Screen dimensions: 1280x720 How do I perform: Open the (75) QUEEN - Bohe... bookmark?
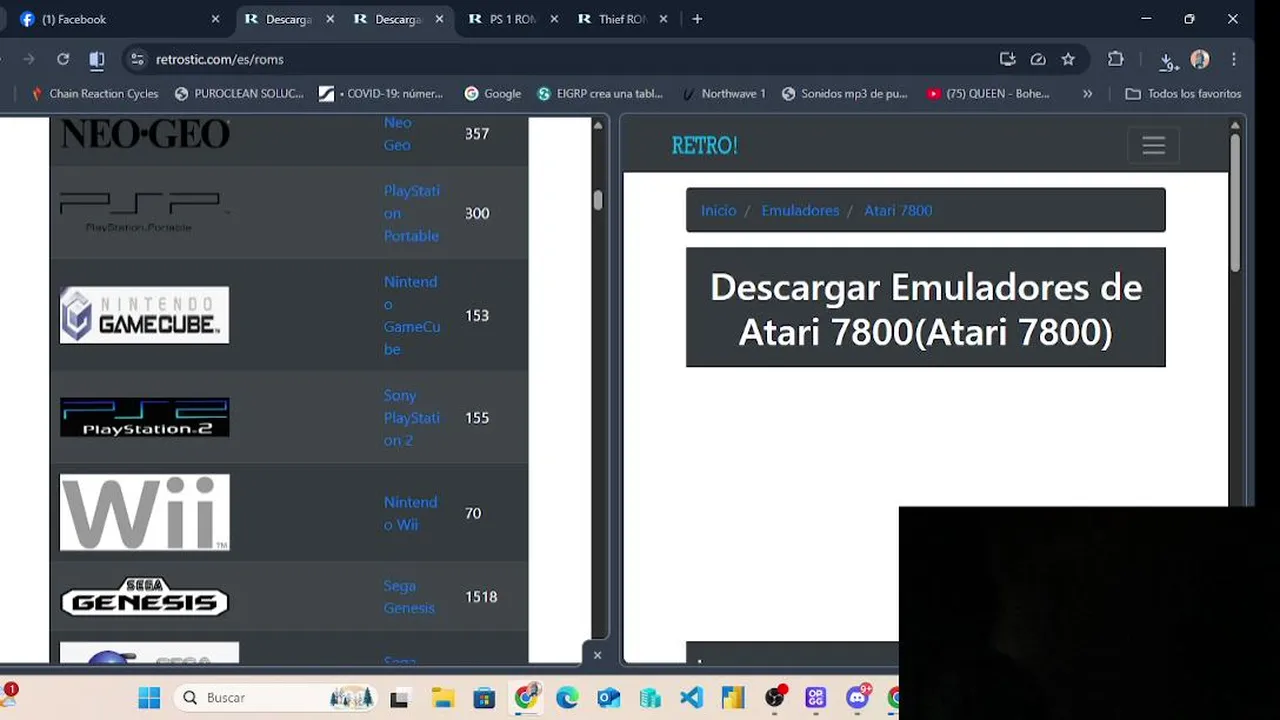989,94
